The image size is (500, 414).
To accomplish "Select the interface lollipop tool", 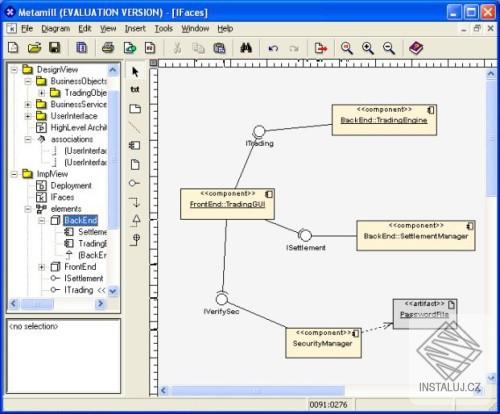I will point(134,183).
